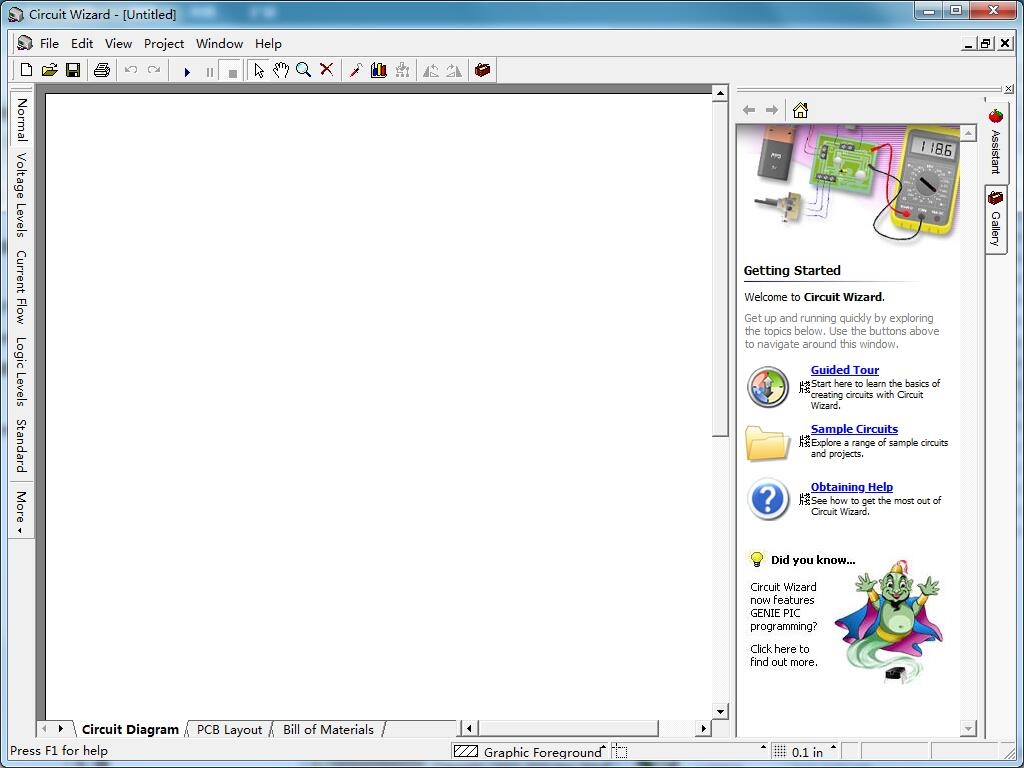Open the Guided Tour link

(x=844, y=370)
